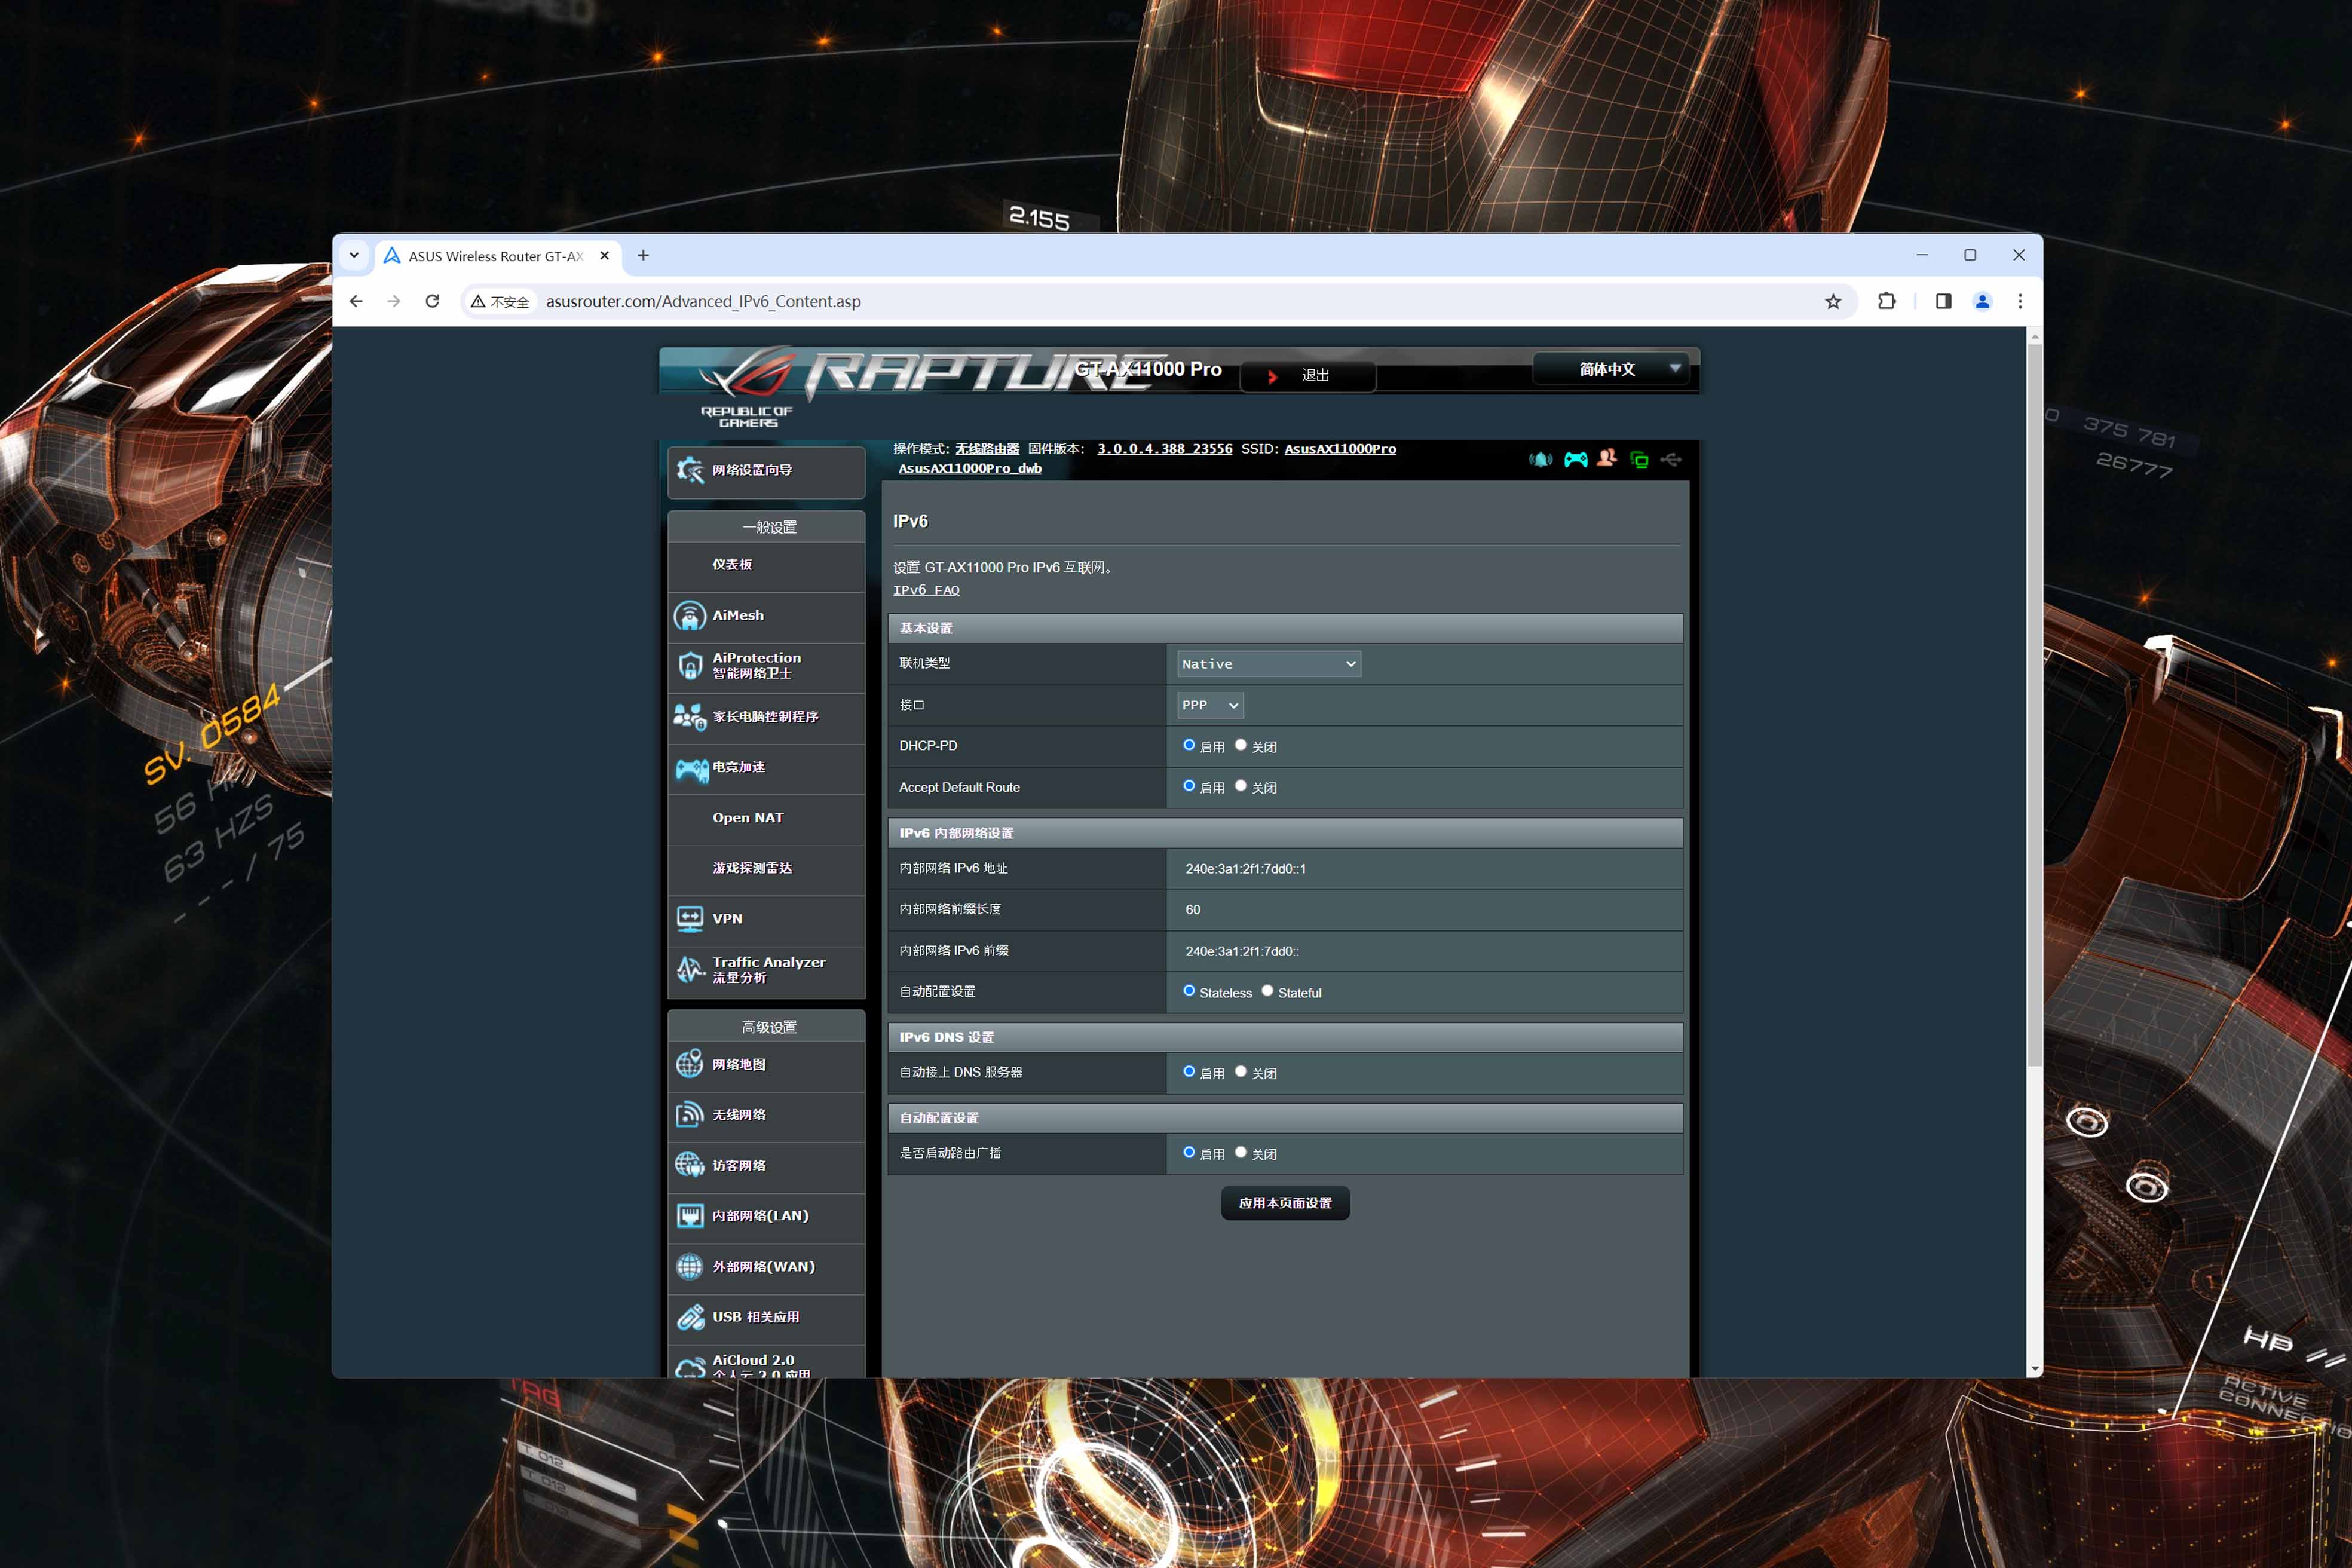Click the 无线路由器 operation mode link
The image size is (2352, 1568).
[987, 449]
